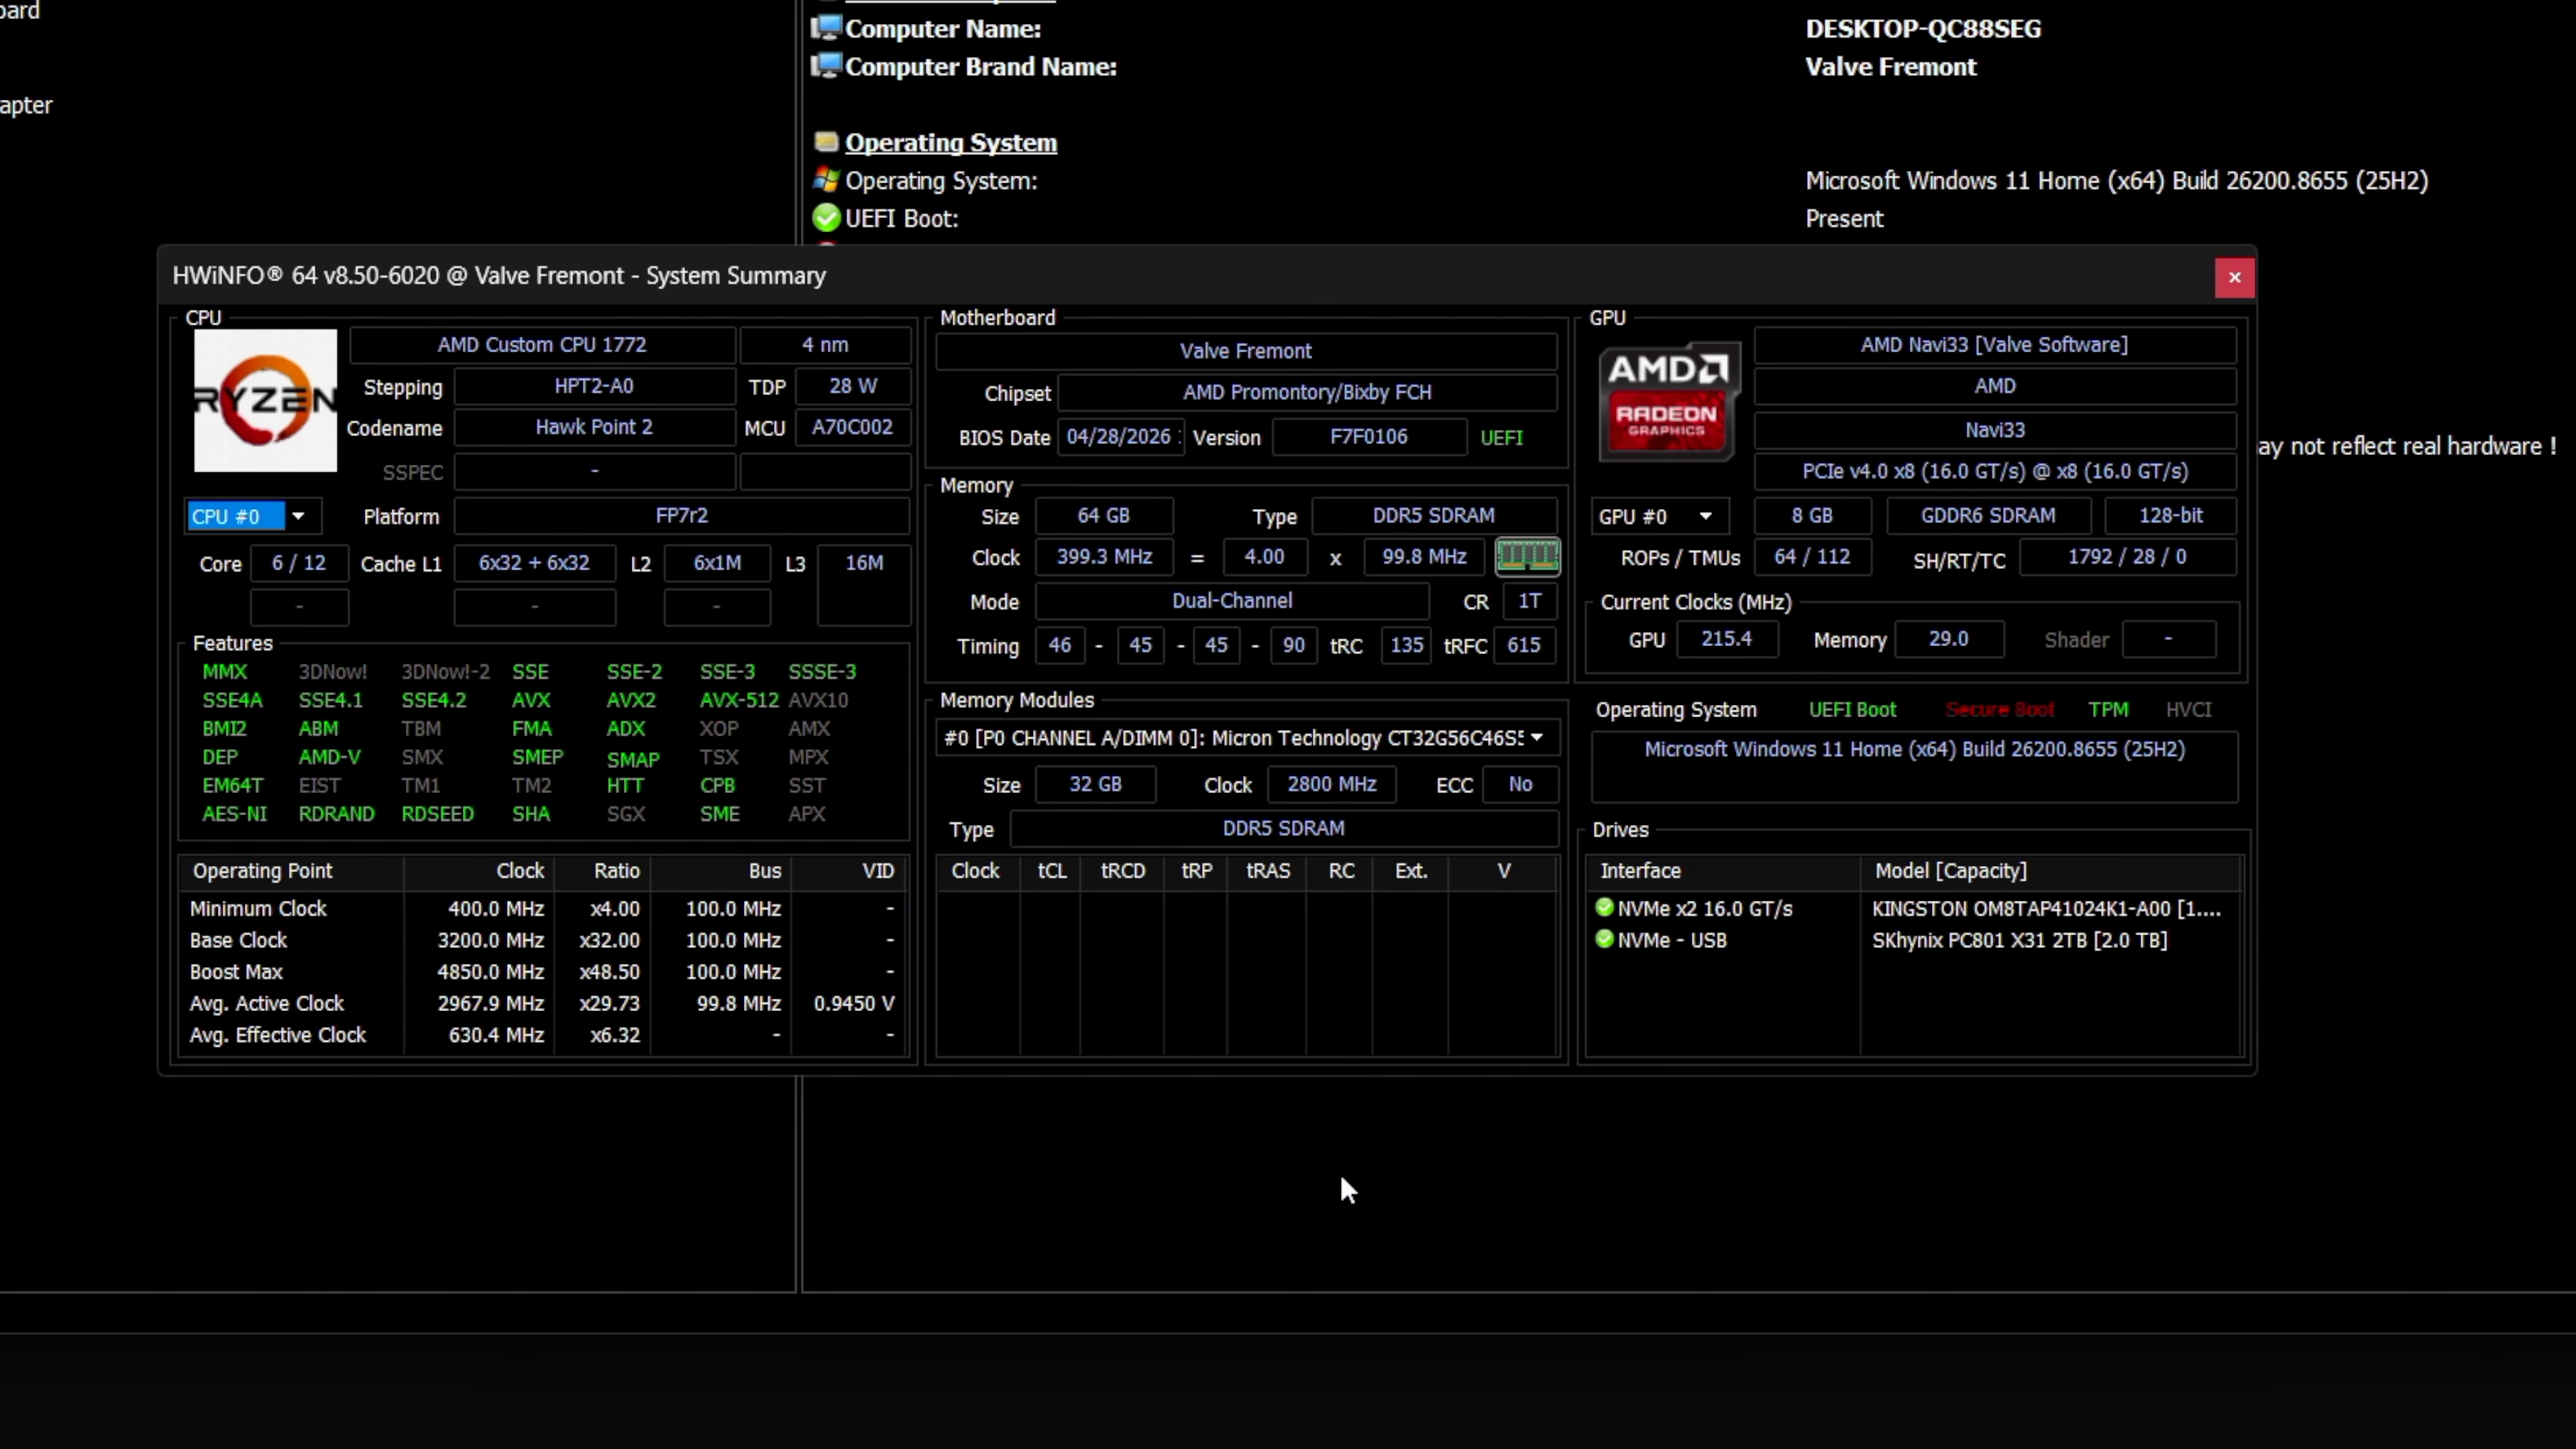2576x1449 pixels.
Task: Click the Hawk Point 2 codename field
Action: tap(594, 427)
